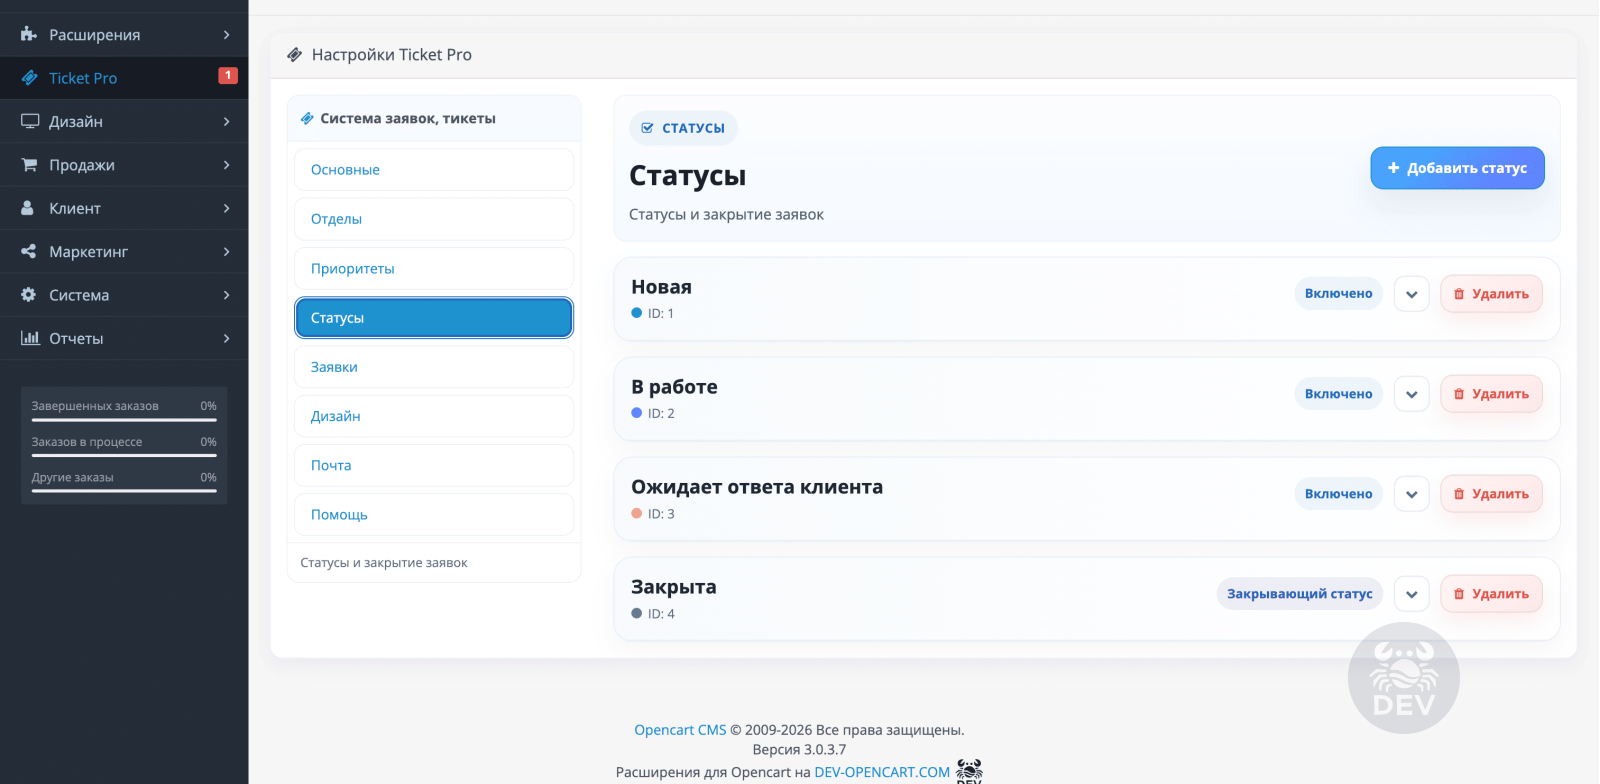Click color dot for В работе ID 2
Image resolution: width=1600 pixels, height=784 pixels.
(x=637, y=413)
